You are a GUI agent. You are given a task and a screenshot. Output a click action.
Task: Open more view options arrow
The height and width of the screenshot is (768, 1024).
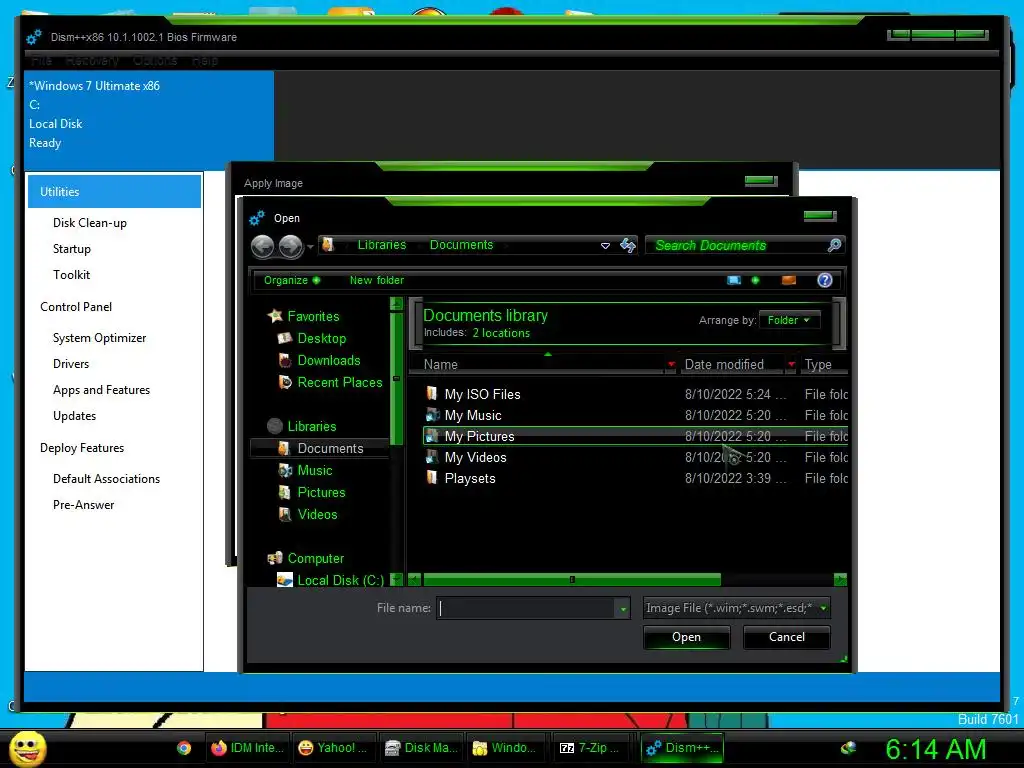(756, 280)
